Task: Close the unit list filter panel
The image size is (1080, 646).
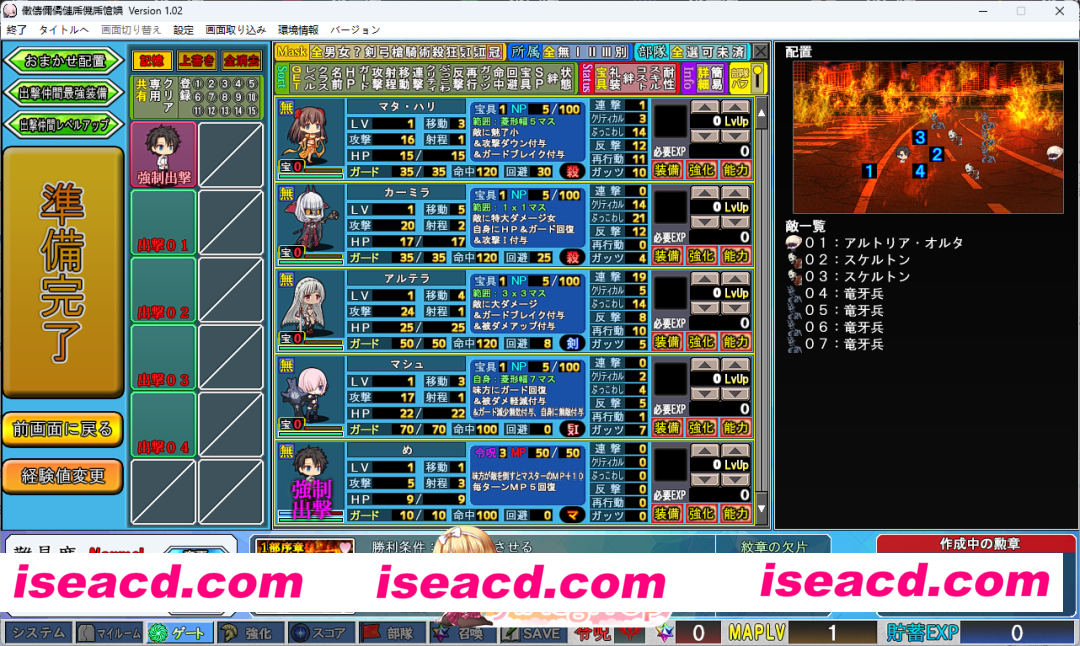Action: [760, 52]
